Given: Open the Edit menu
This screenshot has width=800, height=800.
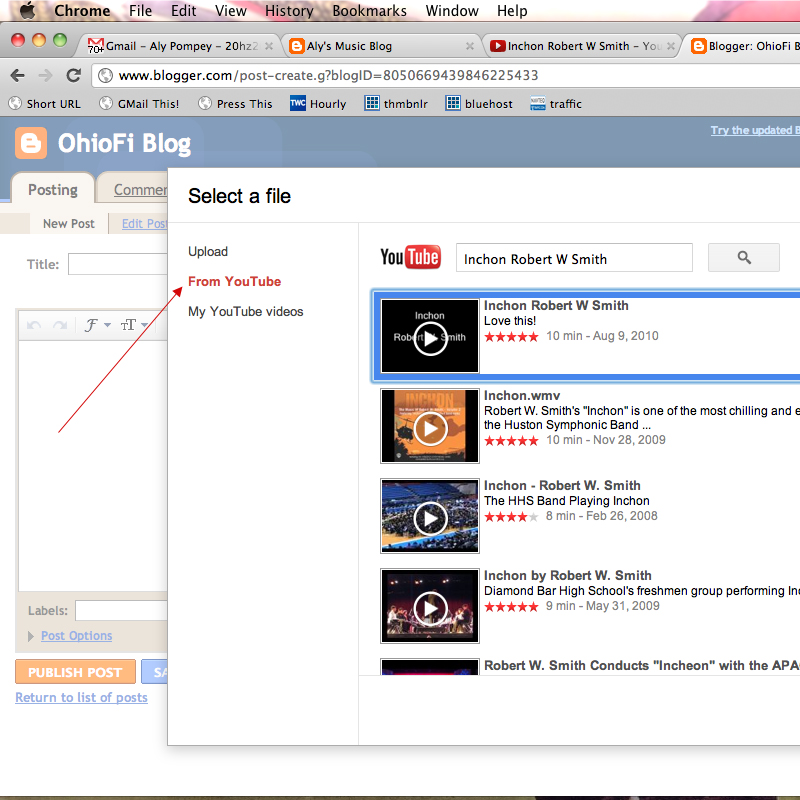Looking at the screenshot, I should (183, 11).
